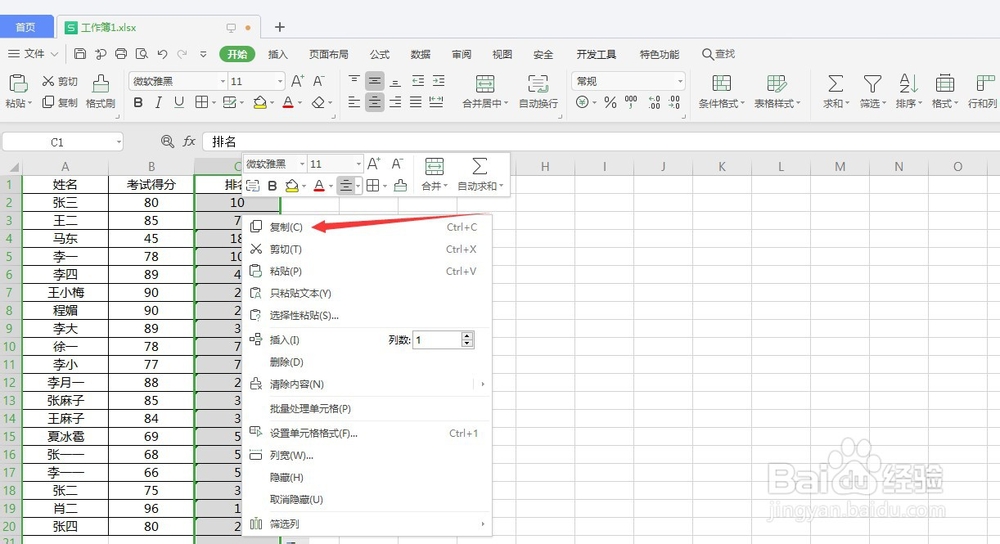
Task: Switch to the 公式 ribbon tab
Action: (379, 54)
